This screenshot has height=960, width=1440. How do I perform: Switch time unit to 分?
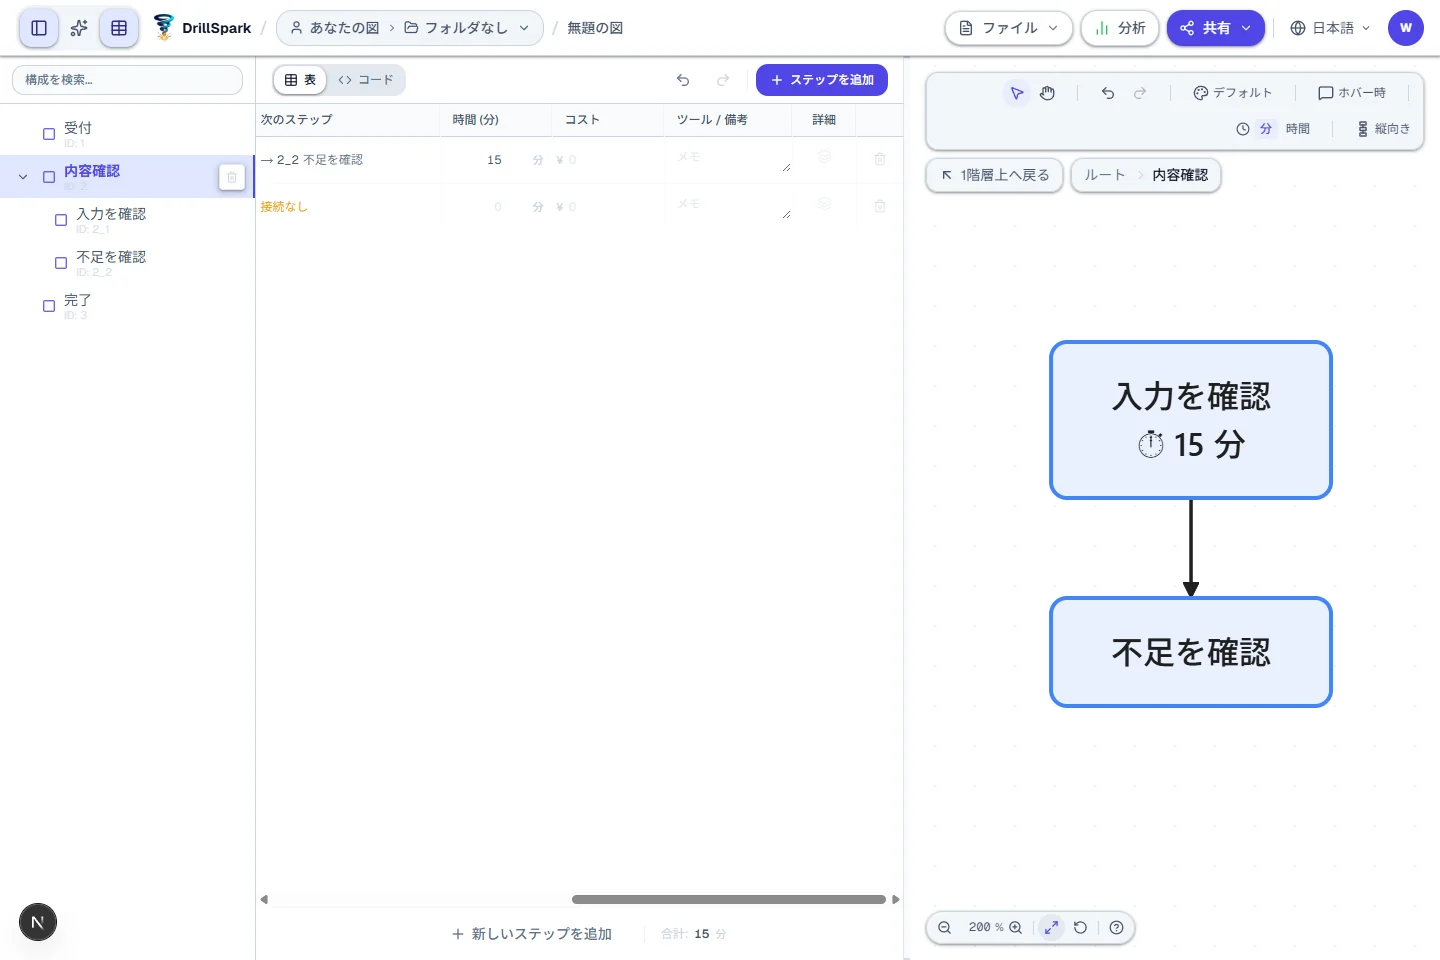(x=1266, y=129)
